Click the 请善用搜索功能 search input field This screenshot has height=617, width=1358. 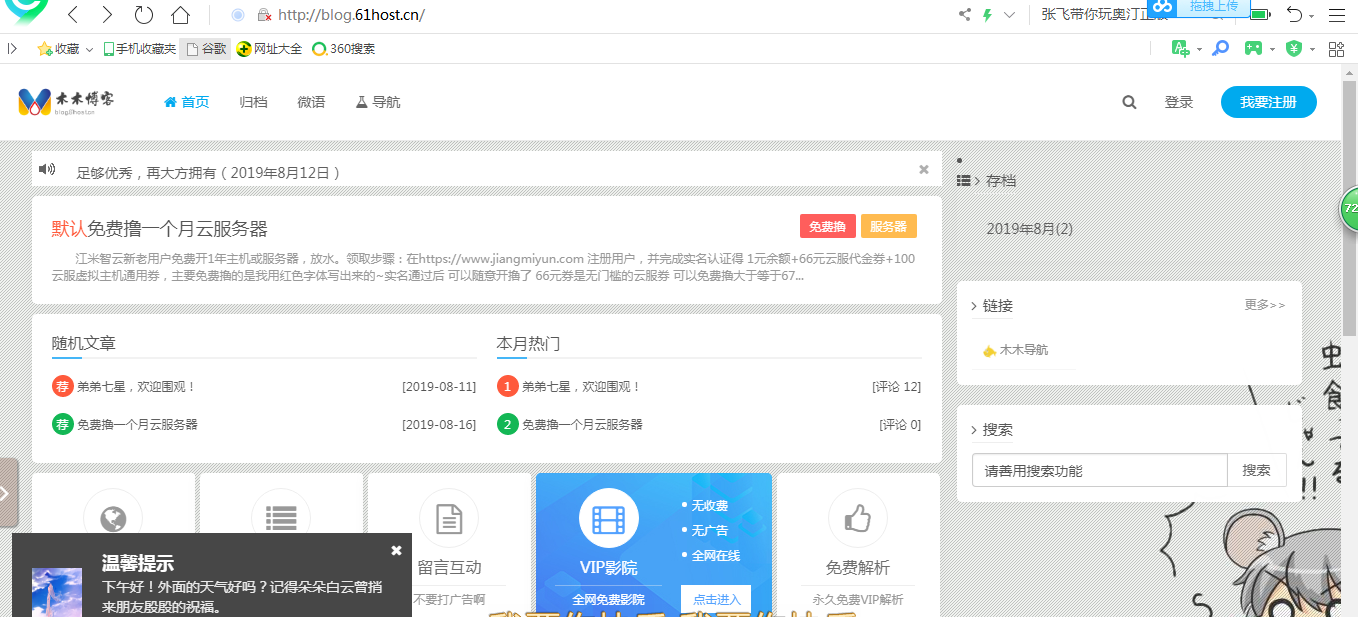tap(1098, 469)
